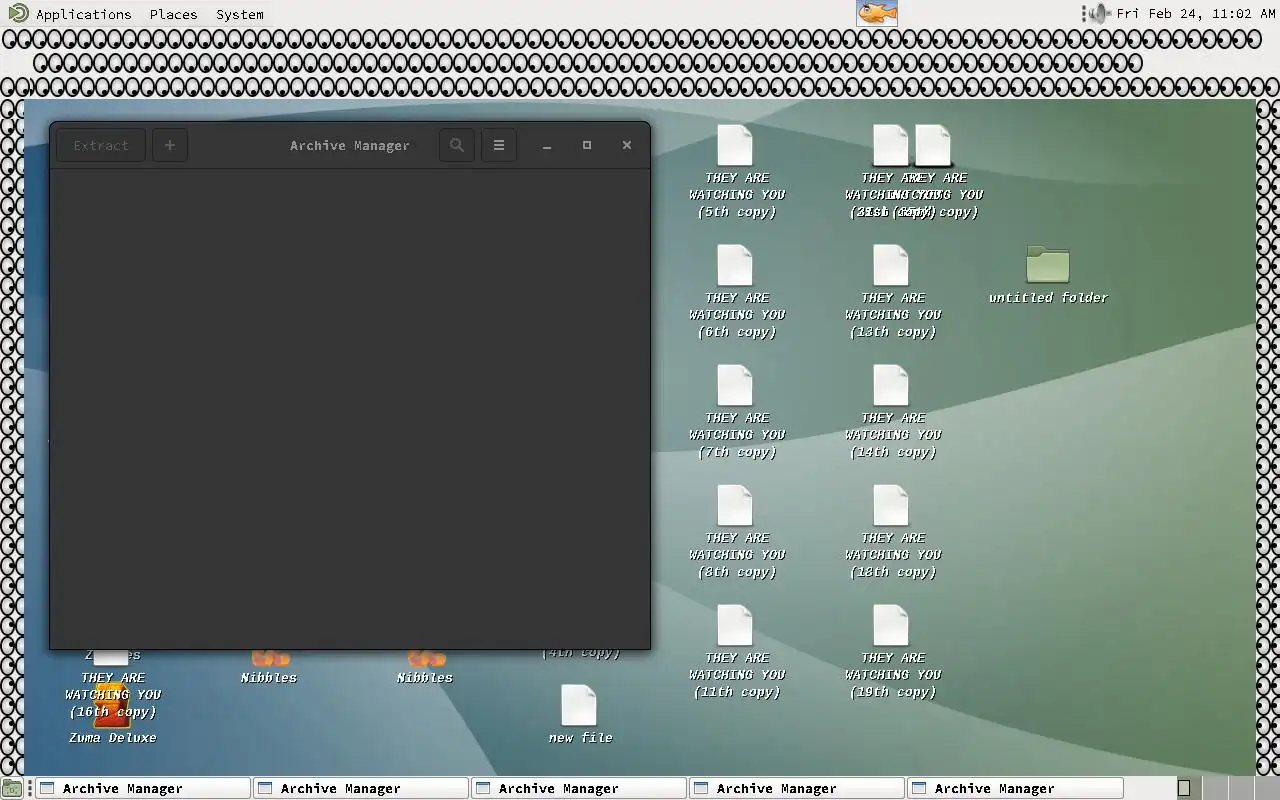This screenshot has height=800, width=1280.
Task: Open the Applications menu
Action: [70, 14]
